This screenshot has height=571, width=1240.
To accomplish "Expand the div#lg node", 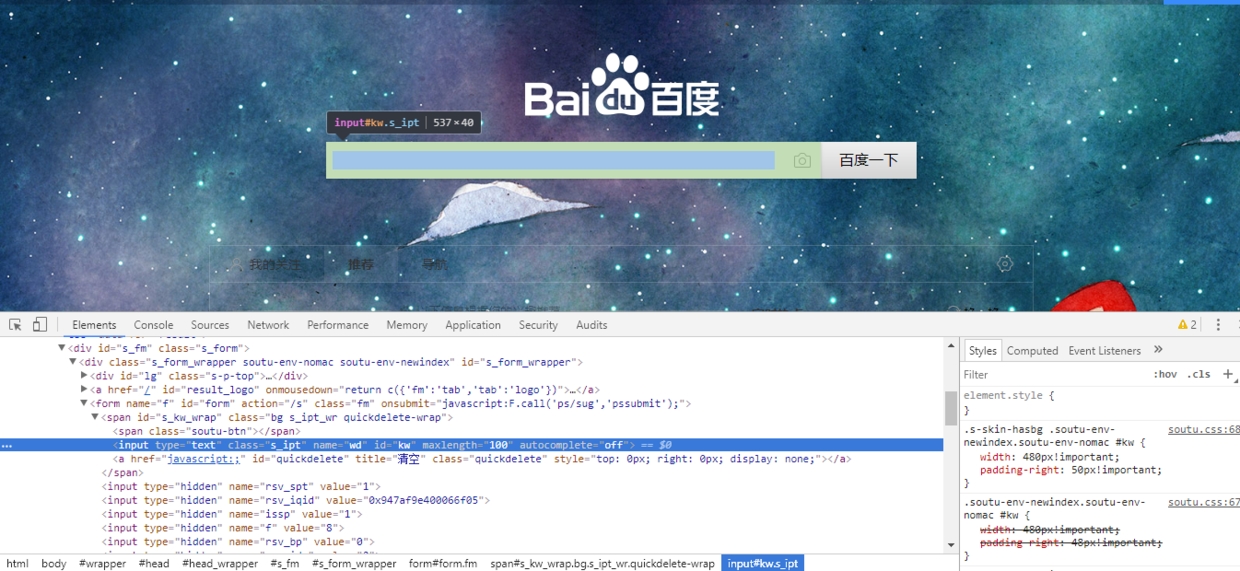I will click(84, 376).
